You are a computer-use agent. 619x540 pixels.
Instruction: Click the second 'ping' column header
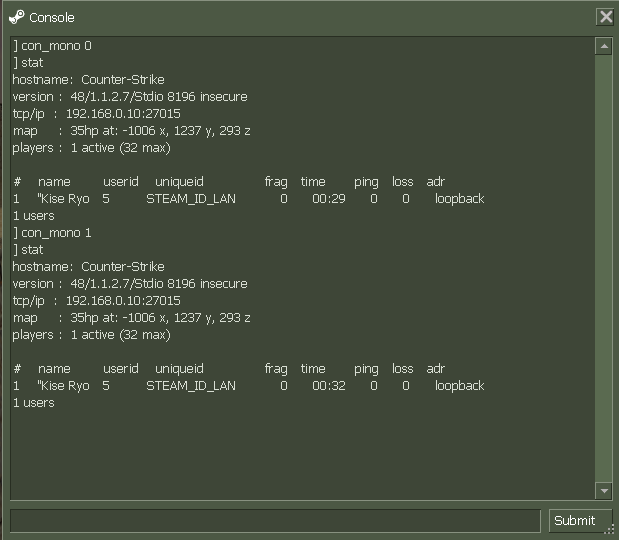[366, 369]
